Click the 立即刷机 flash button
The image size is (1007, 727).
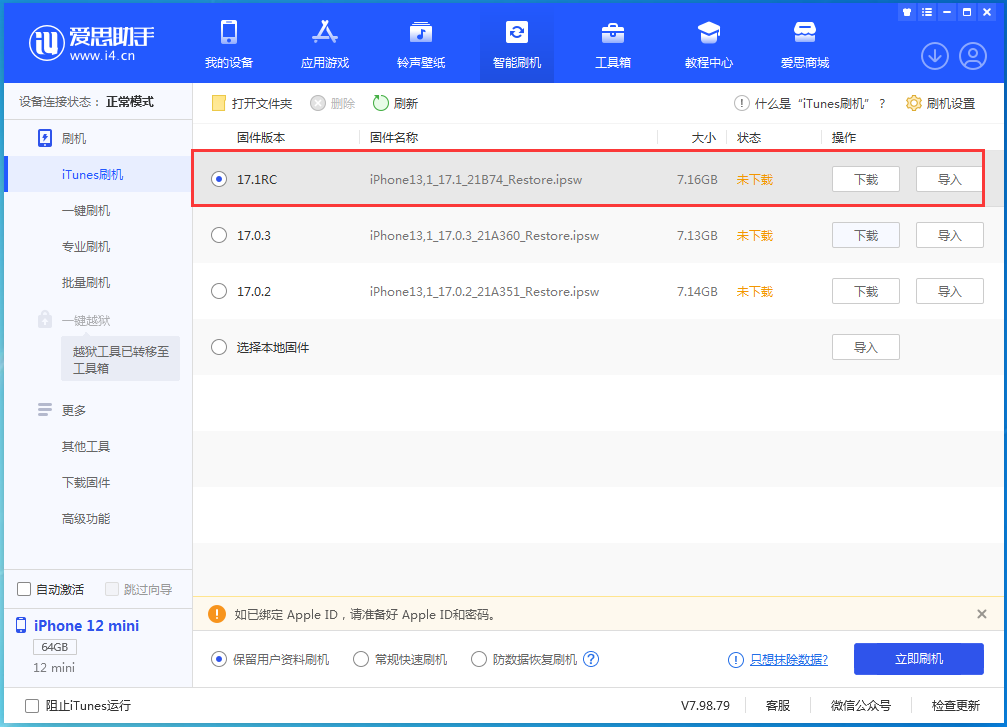[917, 659]
